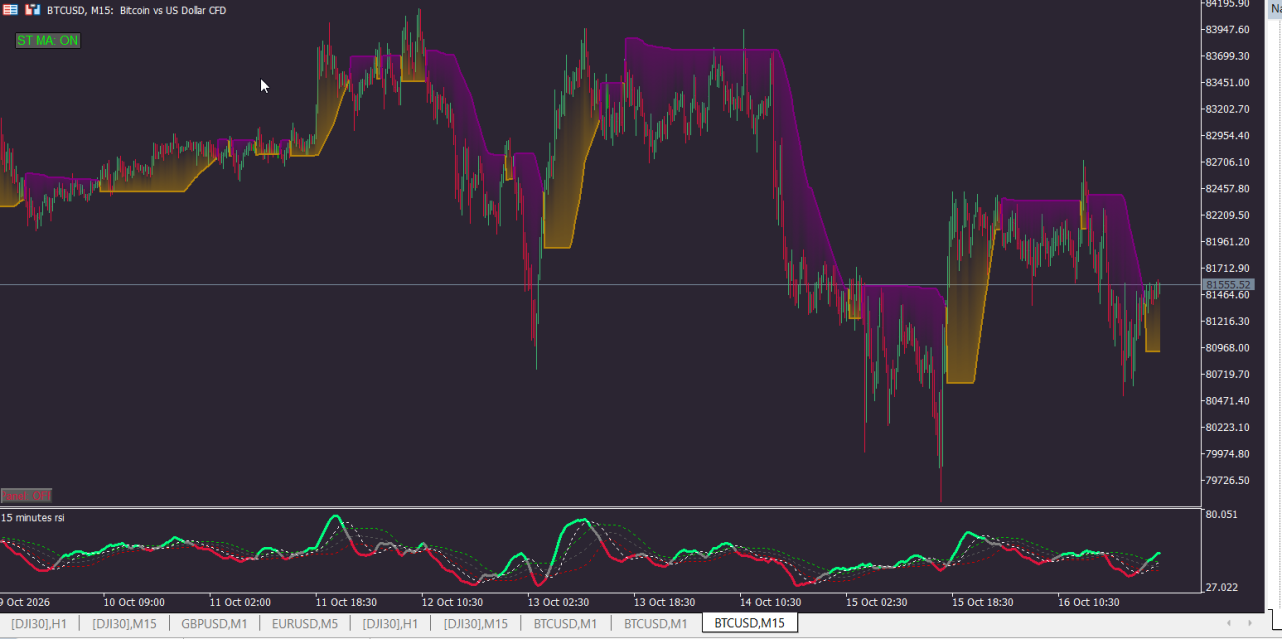Screen dimensions: 1282x639
Task: Click the separator between chart and RSI window
Action: point(600,507)
